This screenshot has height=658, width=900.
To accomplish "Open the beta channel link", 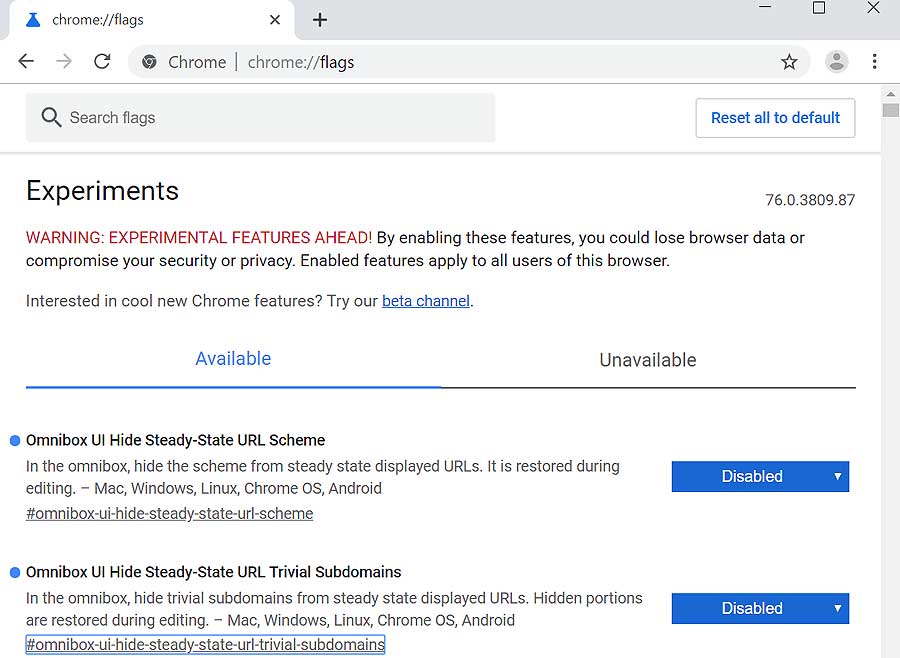I will 426,301.
